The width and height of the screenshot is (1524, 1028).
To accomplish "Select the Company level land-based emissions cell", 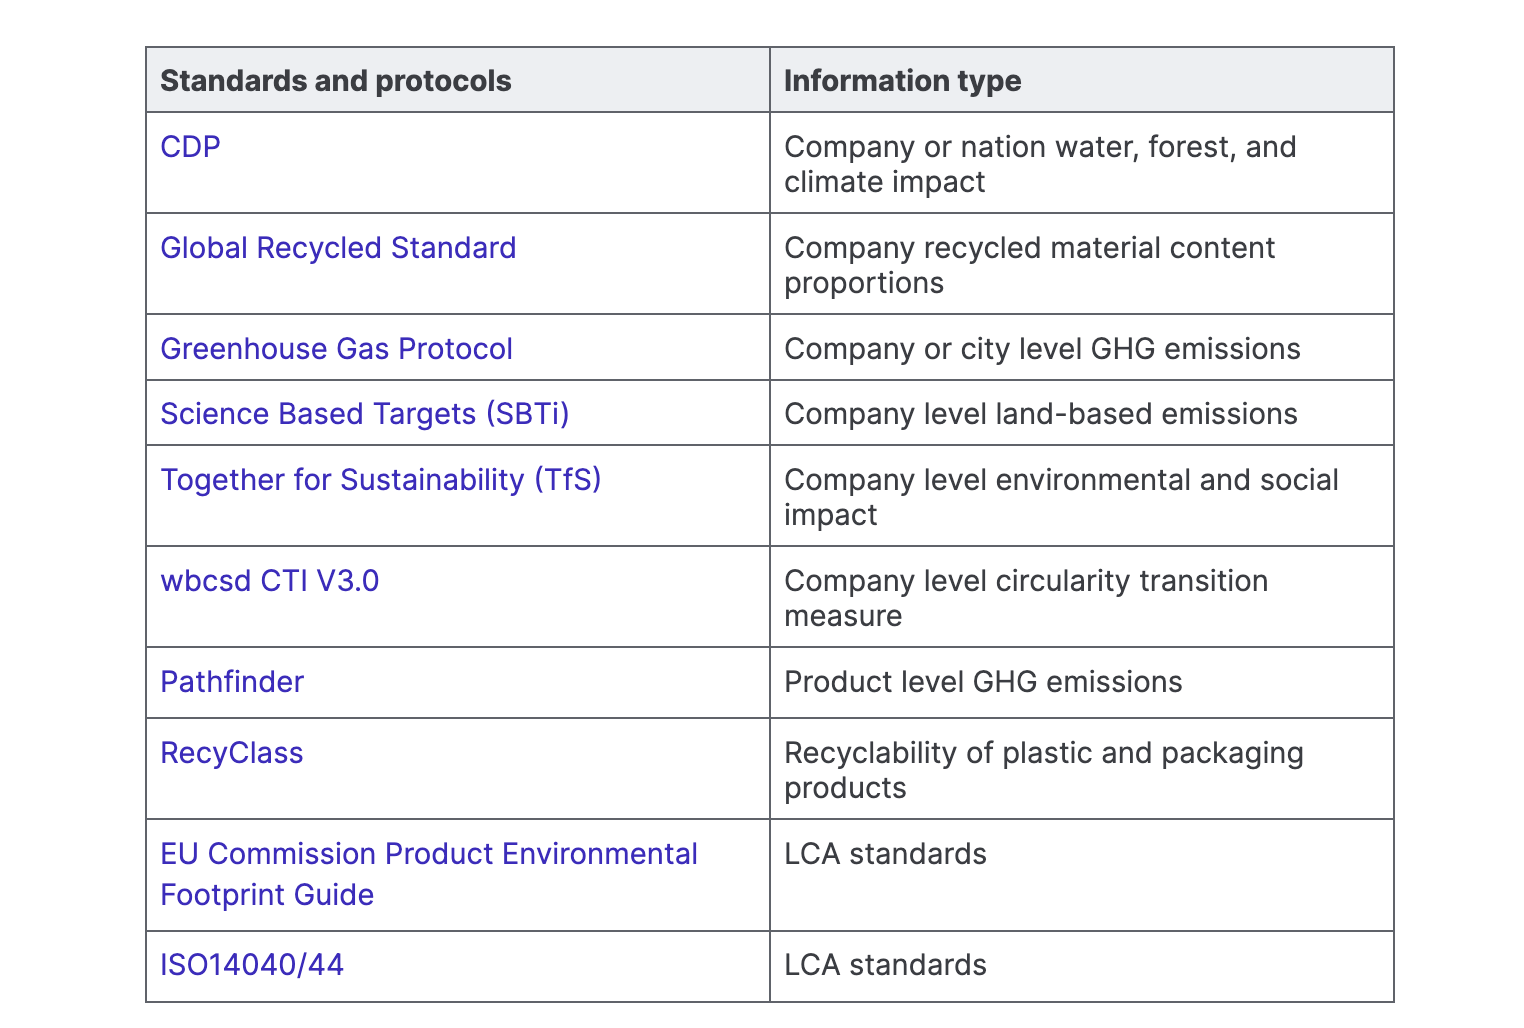I will (1040, 414).
